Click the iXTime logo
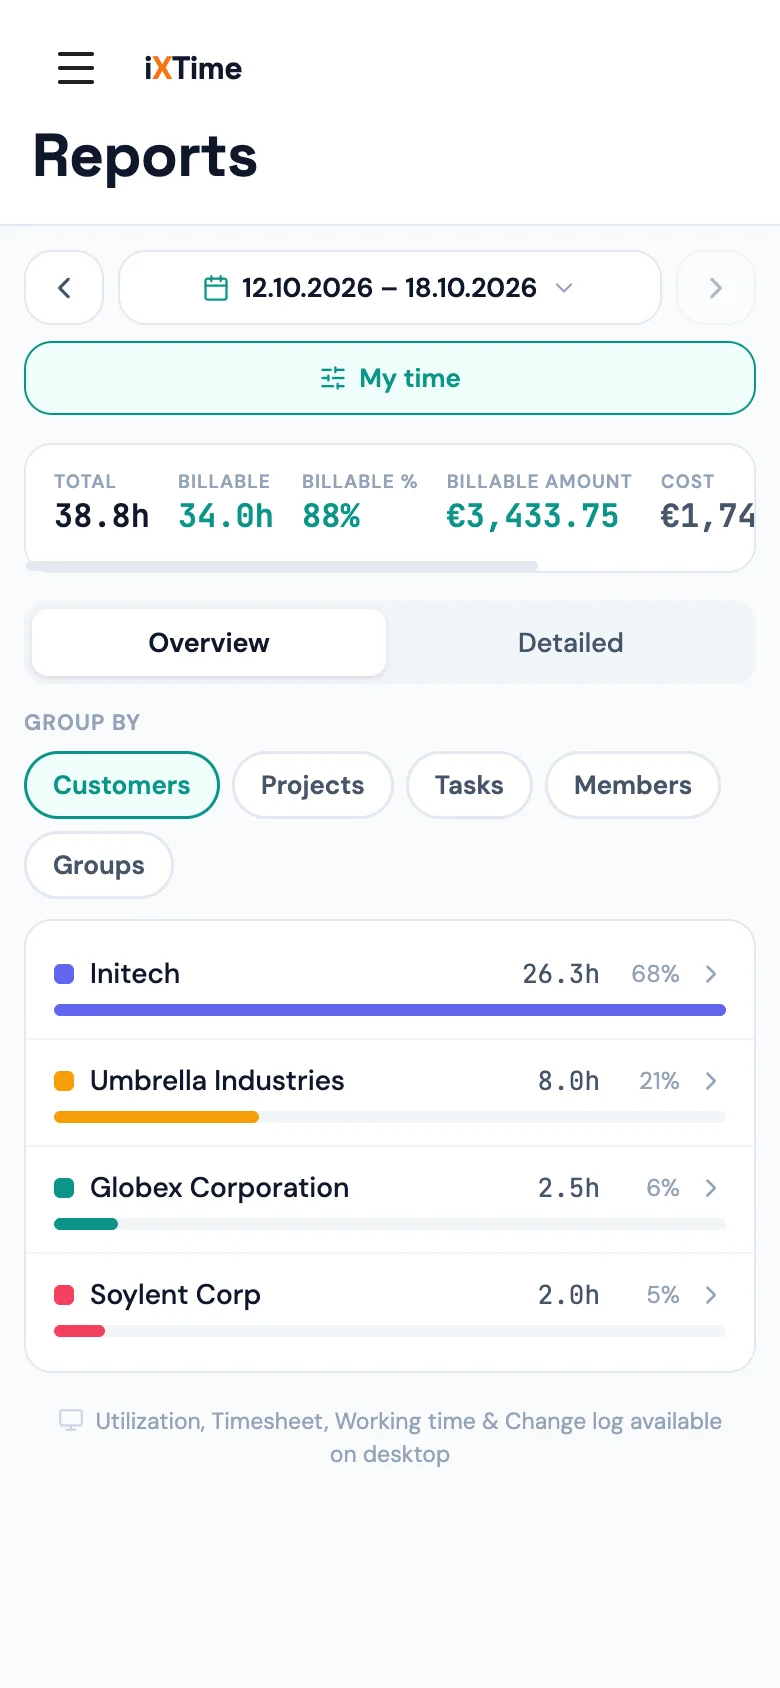The height and width of the screenshot is (1688, 780). pyautogui.click(x=193, y=68)
